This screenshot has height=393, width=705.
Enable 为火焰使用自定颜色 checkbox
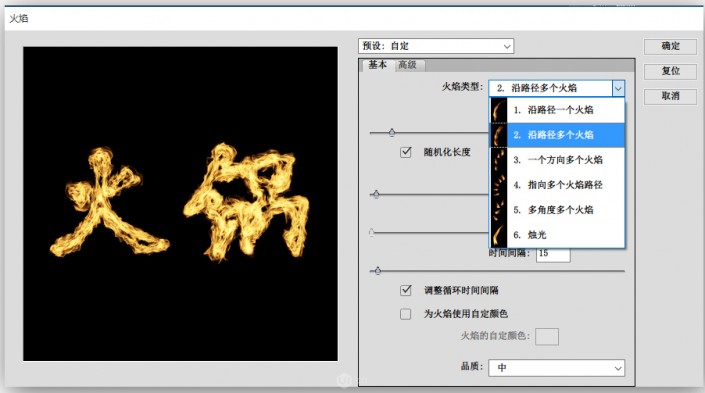click(x=406, y=314)
